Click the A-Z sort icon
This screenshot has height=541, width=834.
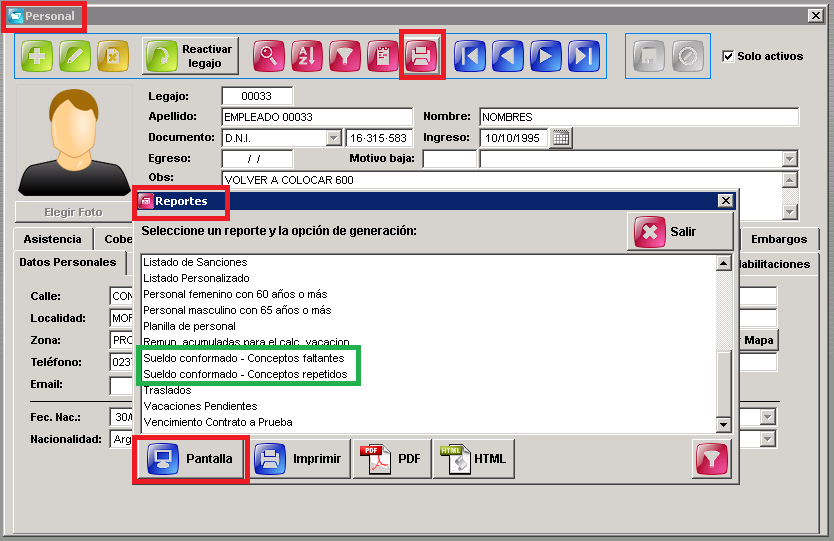coord(307,56)
